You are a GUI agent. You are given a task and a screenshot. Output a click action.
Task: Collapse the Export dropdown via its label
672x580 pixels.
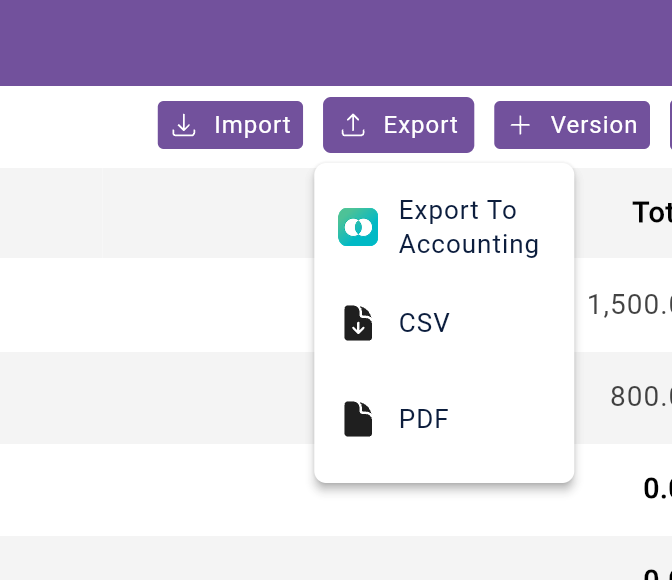[x=420, y=125]
